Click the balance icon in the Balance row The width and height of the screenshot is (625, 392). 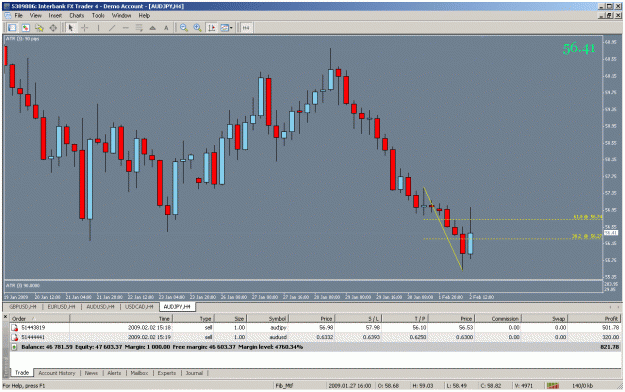pos(14,347)
